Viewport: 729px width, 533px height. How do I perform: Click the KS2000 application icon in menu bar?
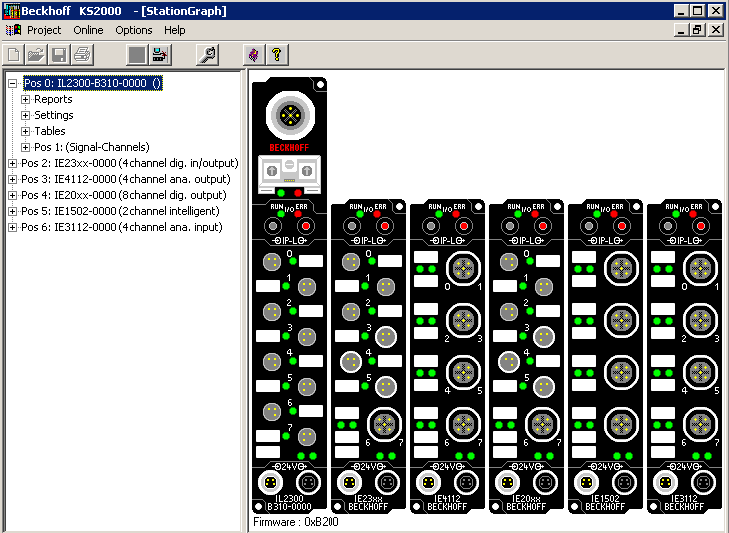pyautogui.click(x=13, y=30)
